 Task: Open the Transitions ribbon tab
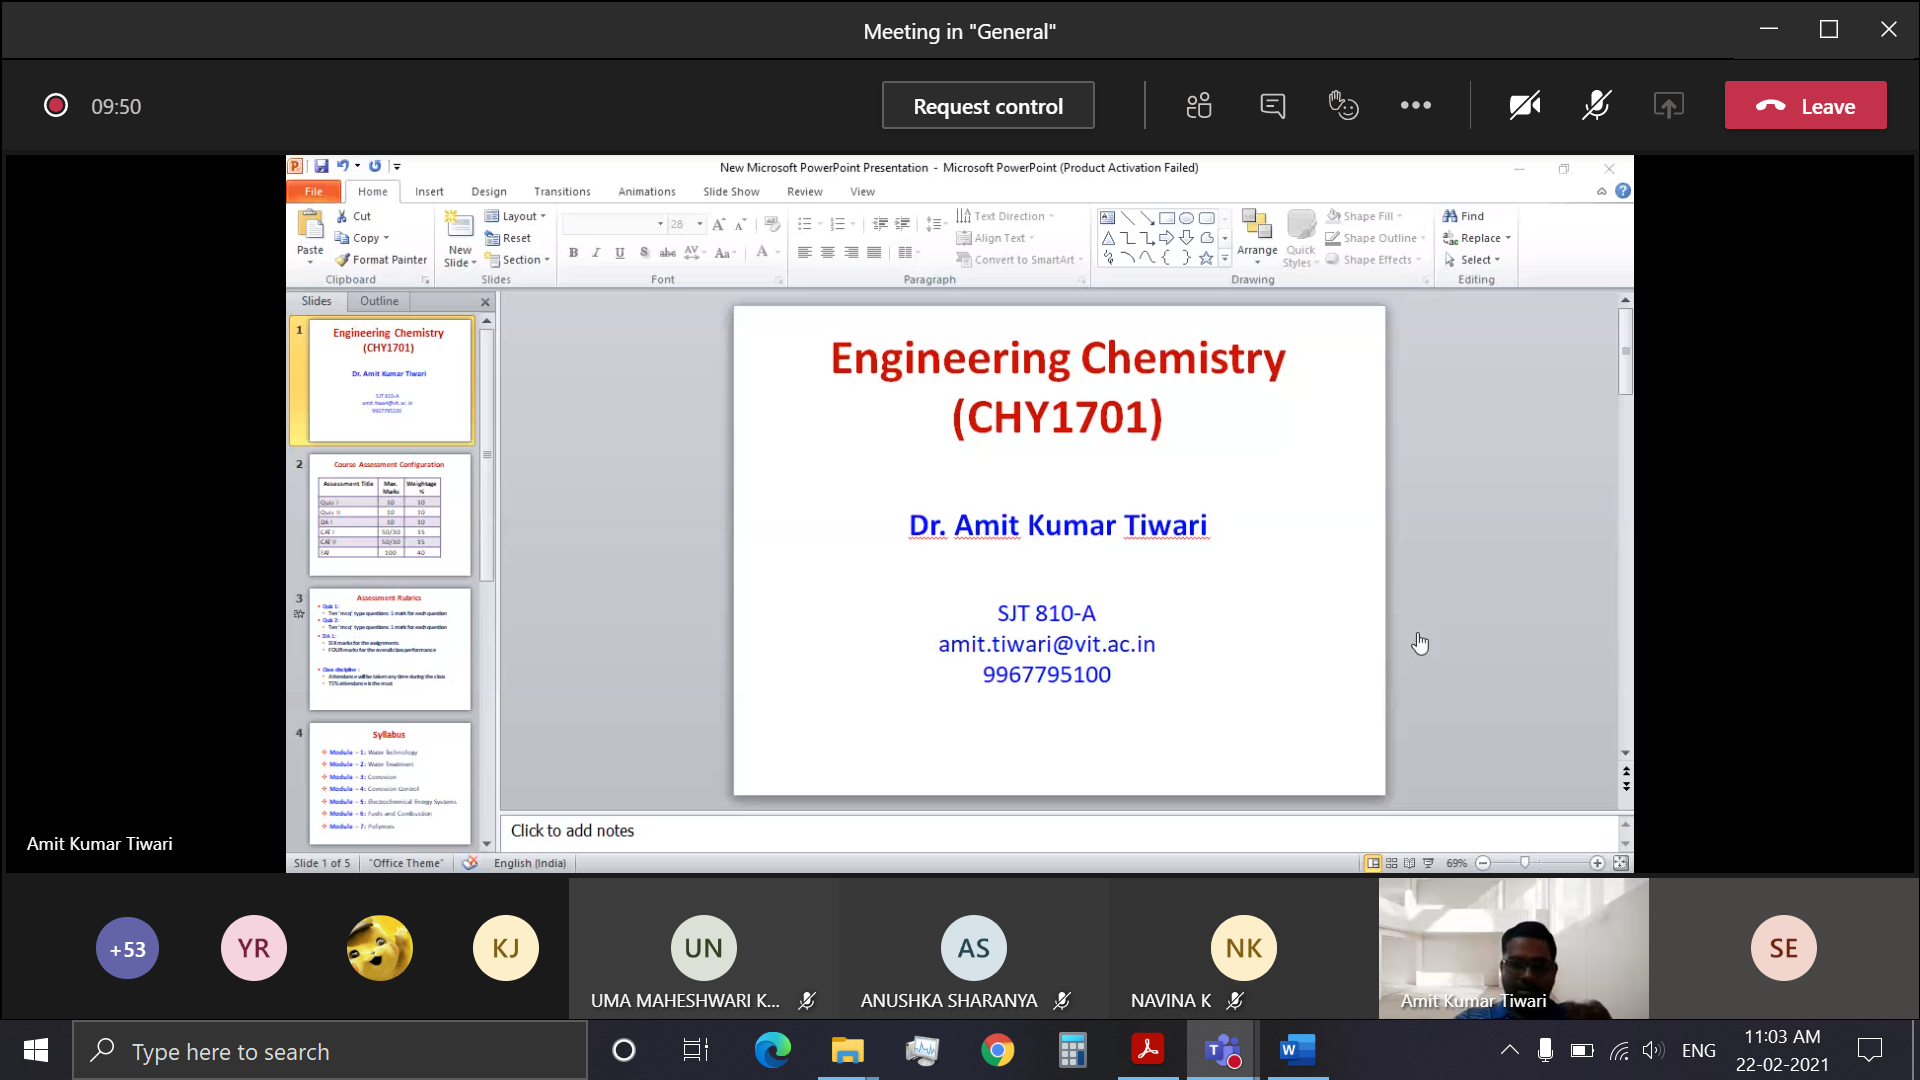(x=562, y=191)
